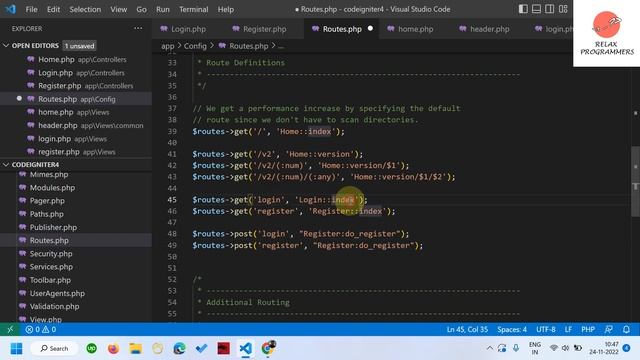The width and height of the screenshot is (640, 360).
Task: Open Security.php in the file tree
Action: point(76,253)
